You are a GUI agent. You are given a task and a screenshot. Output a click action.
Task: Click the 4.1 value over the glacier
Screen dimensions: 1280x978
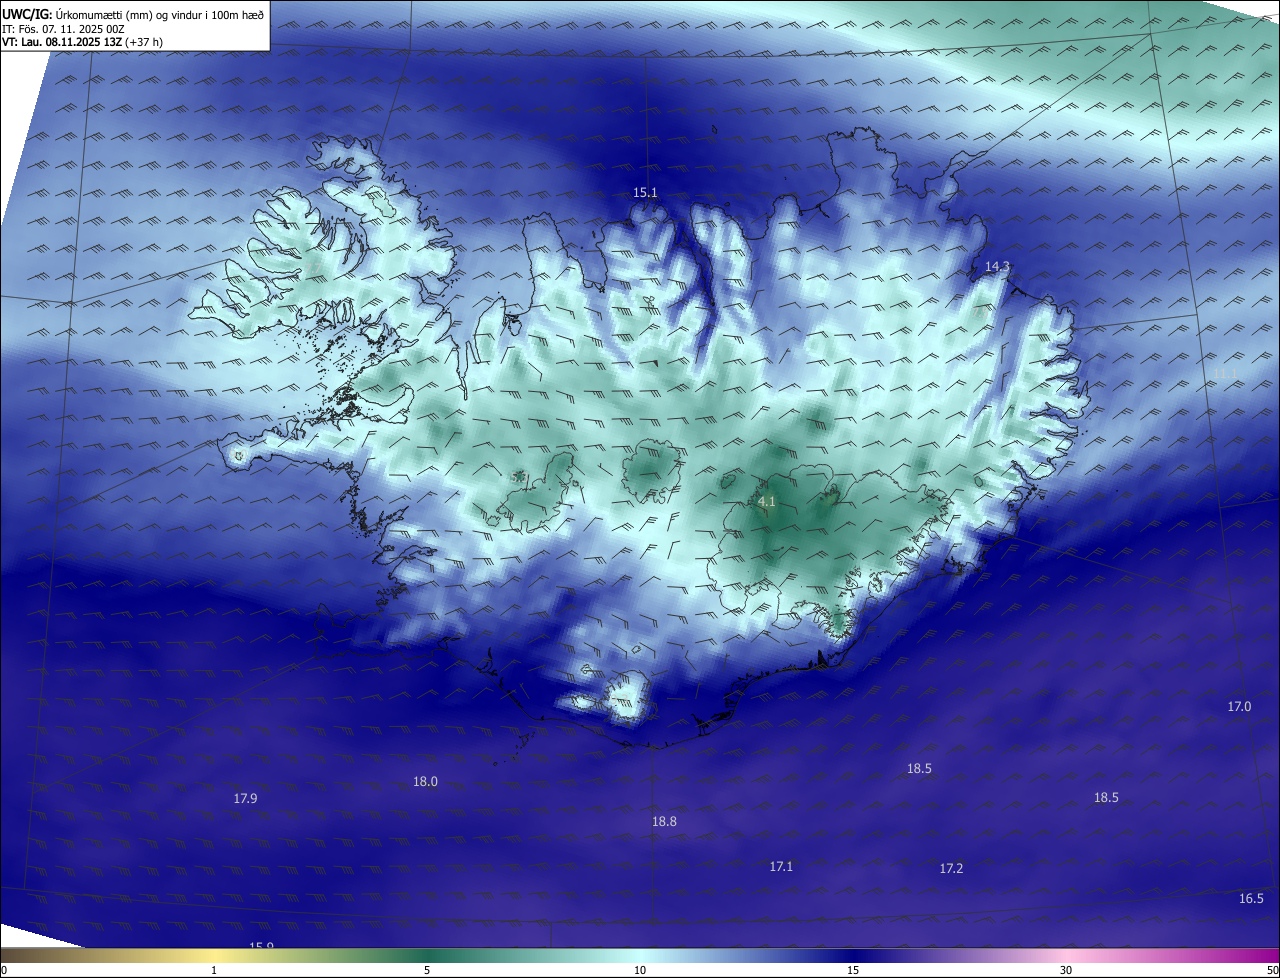click(767, 501)
